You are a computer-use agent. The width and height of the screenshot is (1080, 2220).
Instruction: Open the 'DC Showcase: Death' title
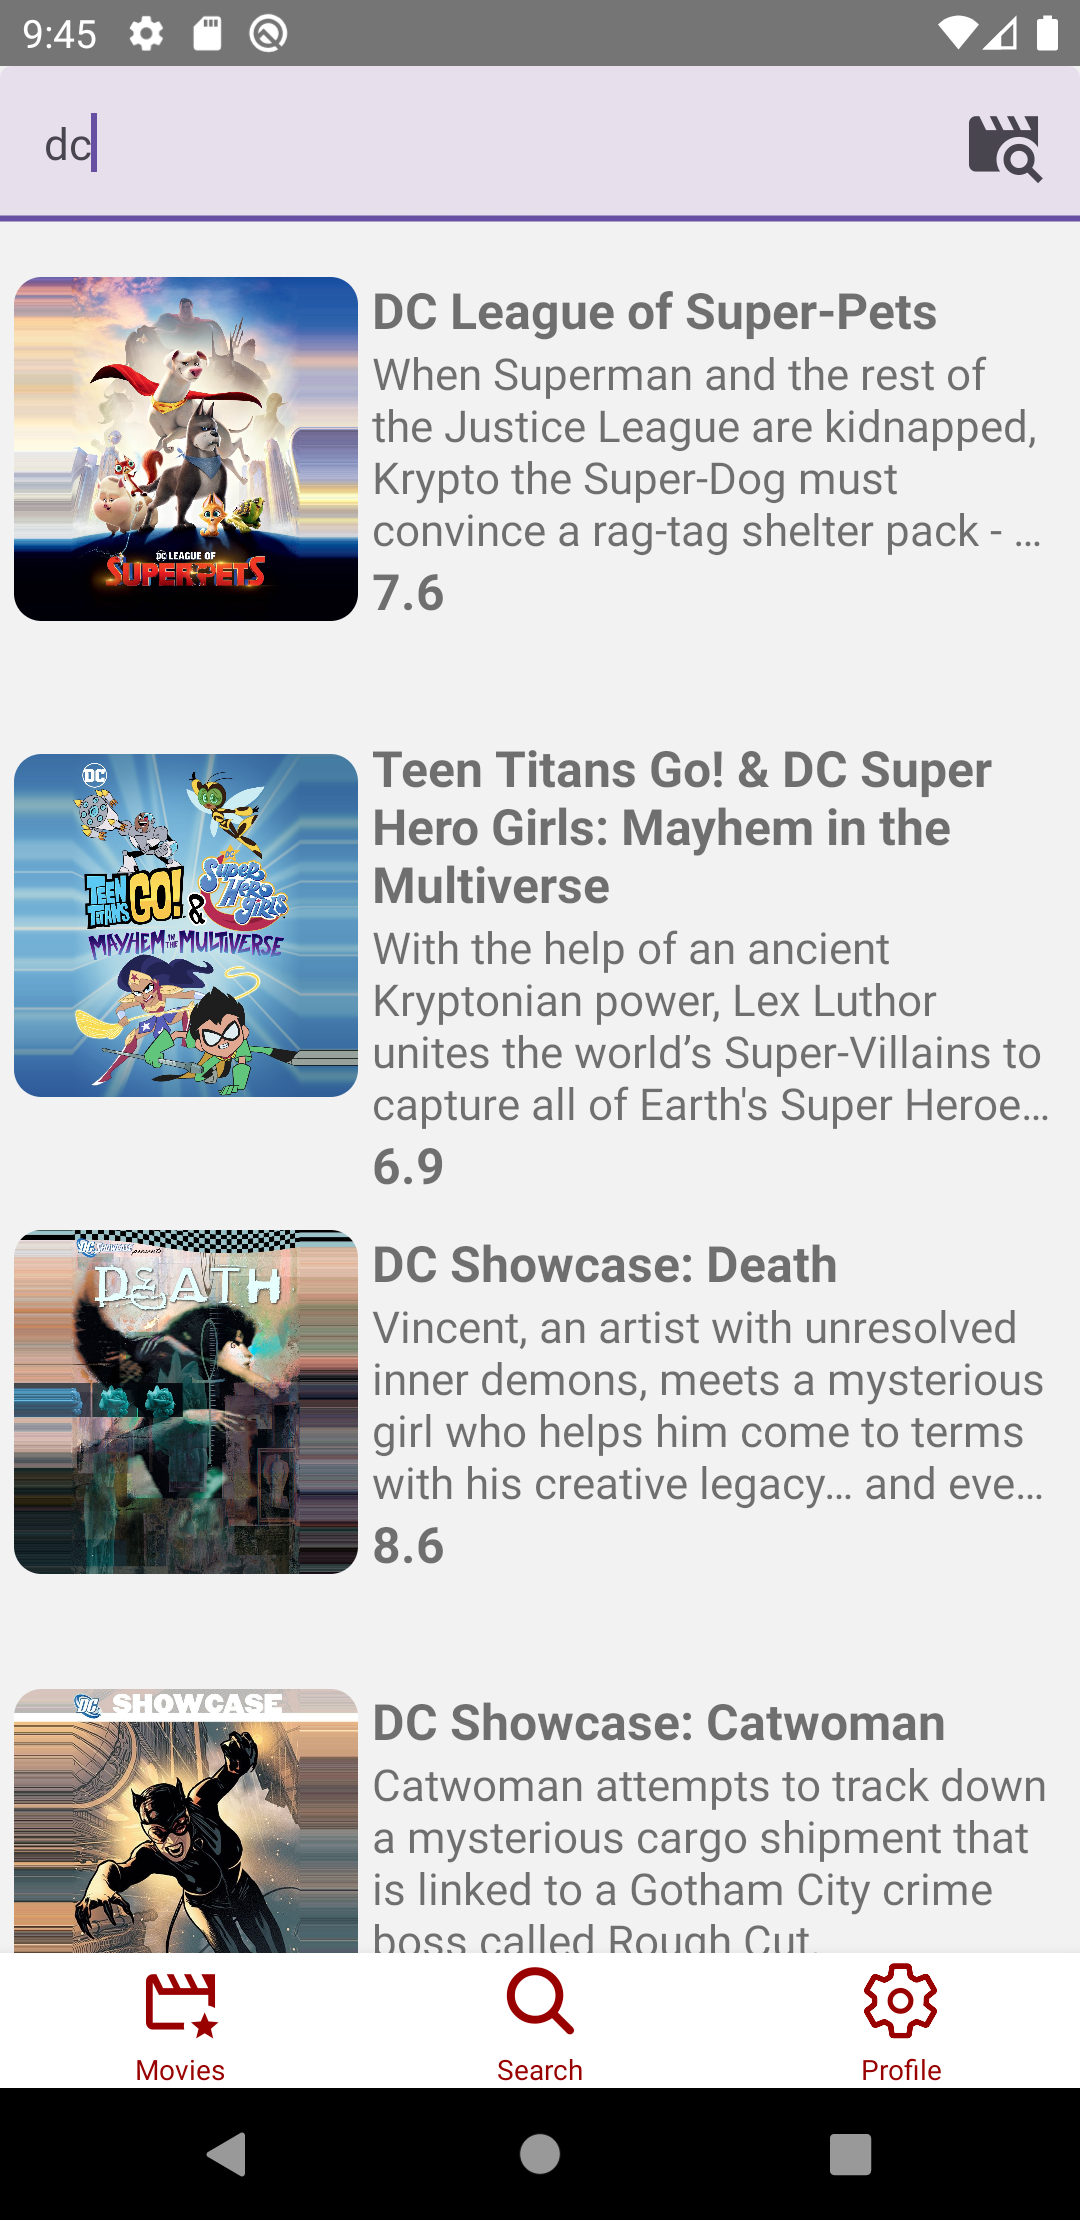(x=605, y=1265)
